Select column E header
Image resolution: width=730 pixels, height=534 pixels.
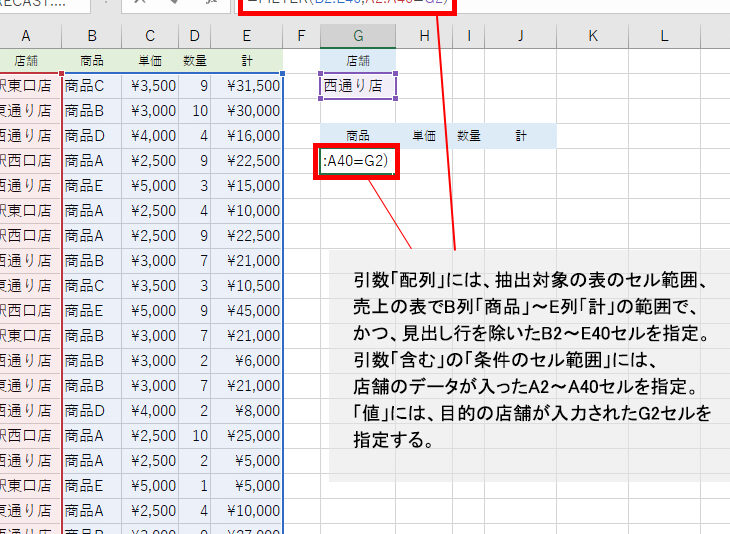(246, 36)
